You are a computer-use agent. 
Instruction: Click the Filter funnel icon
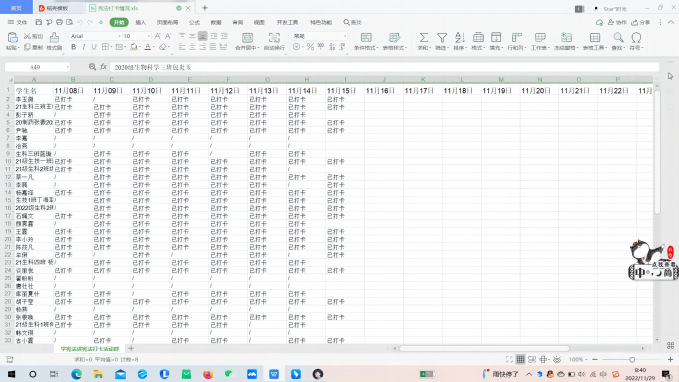[442, 38]
